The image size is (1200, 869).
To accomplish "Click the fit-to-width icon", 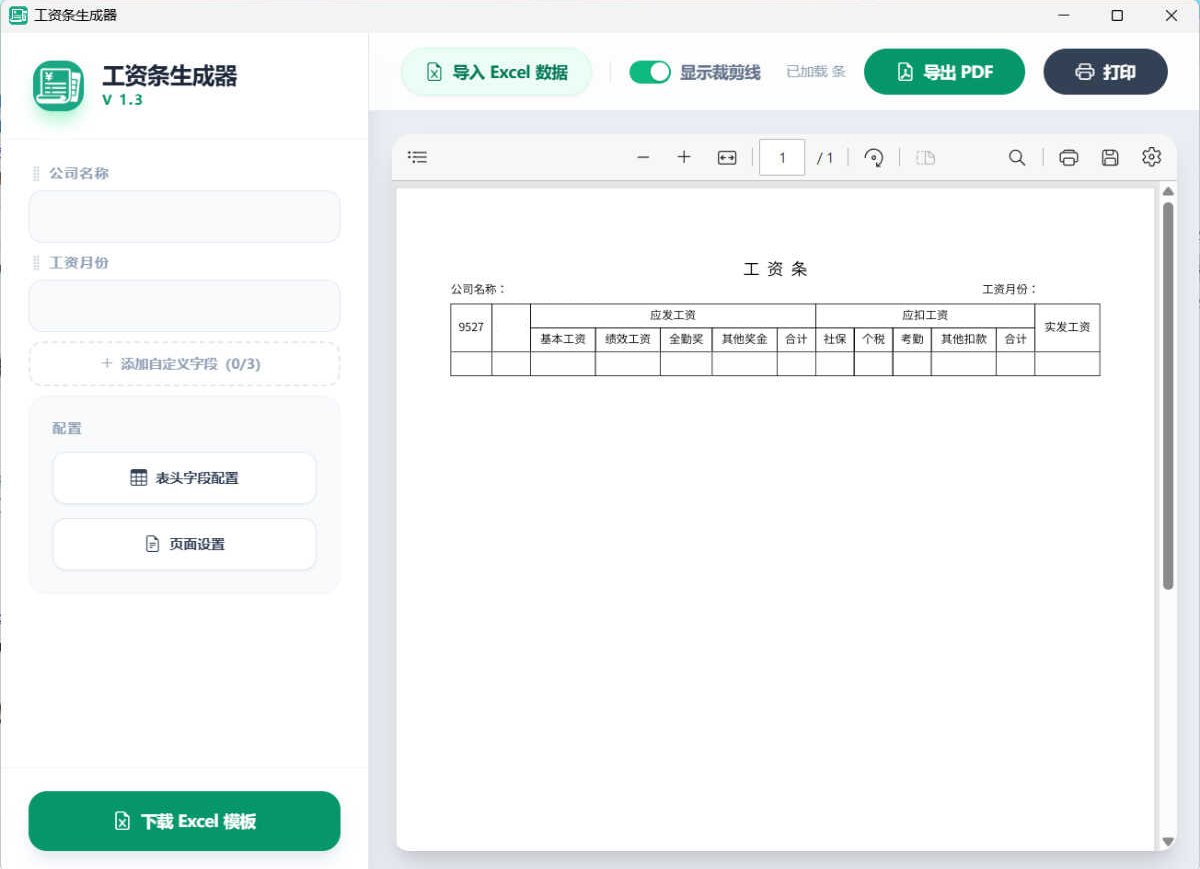I will (727, 157).
